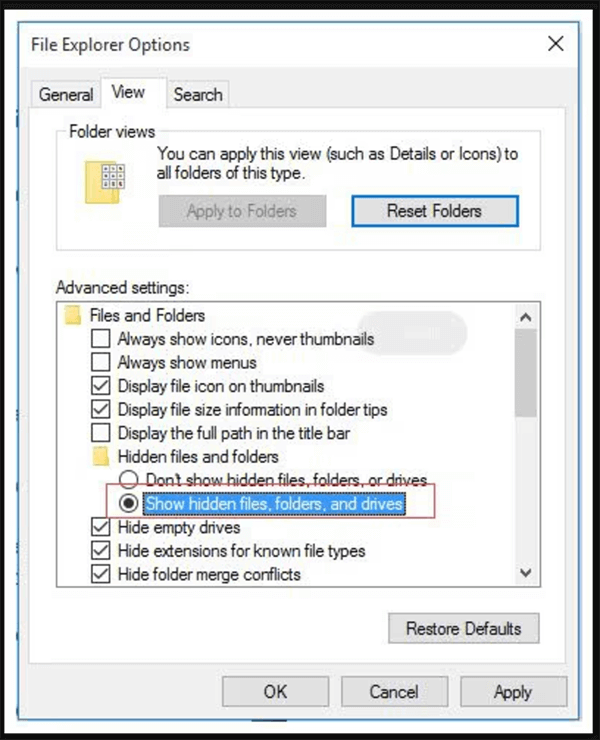Open the Search tab
This screenshot has height=740, width=600.
(x=198, y=94)
